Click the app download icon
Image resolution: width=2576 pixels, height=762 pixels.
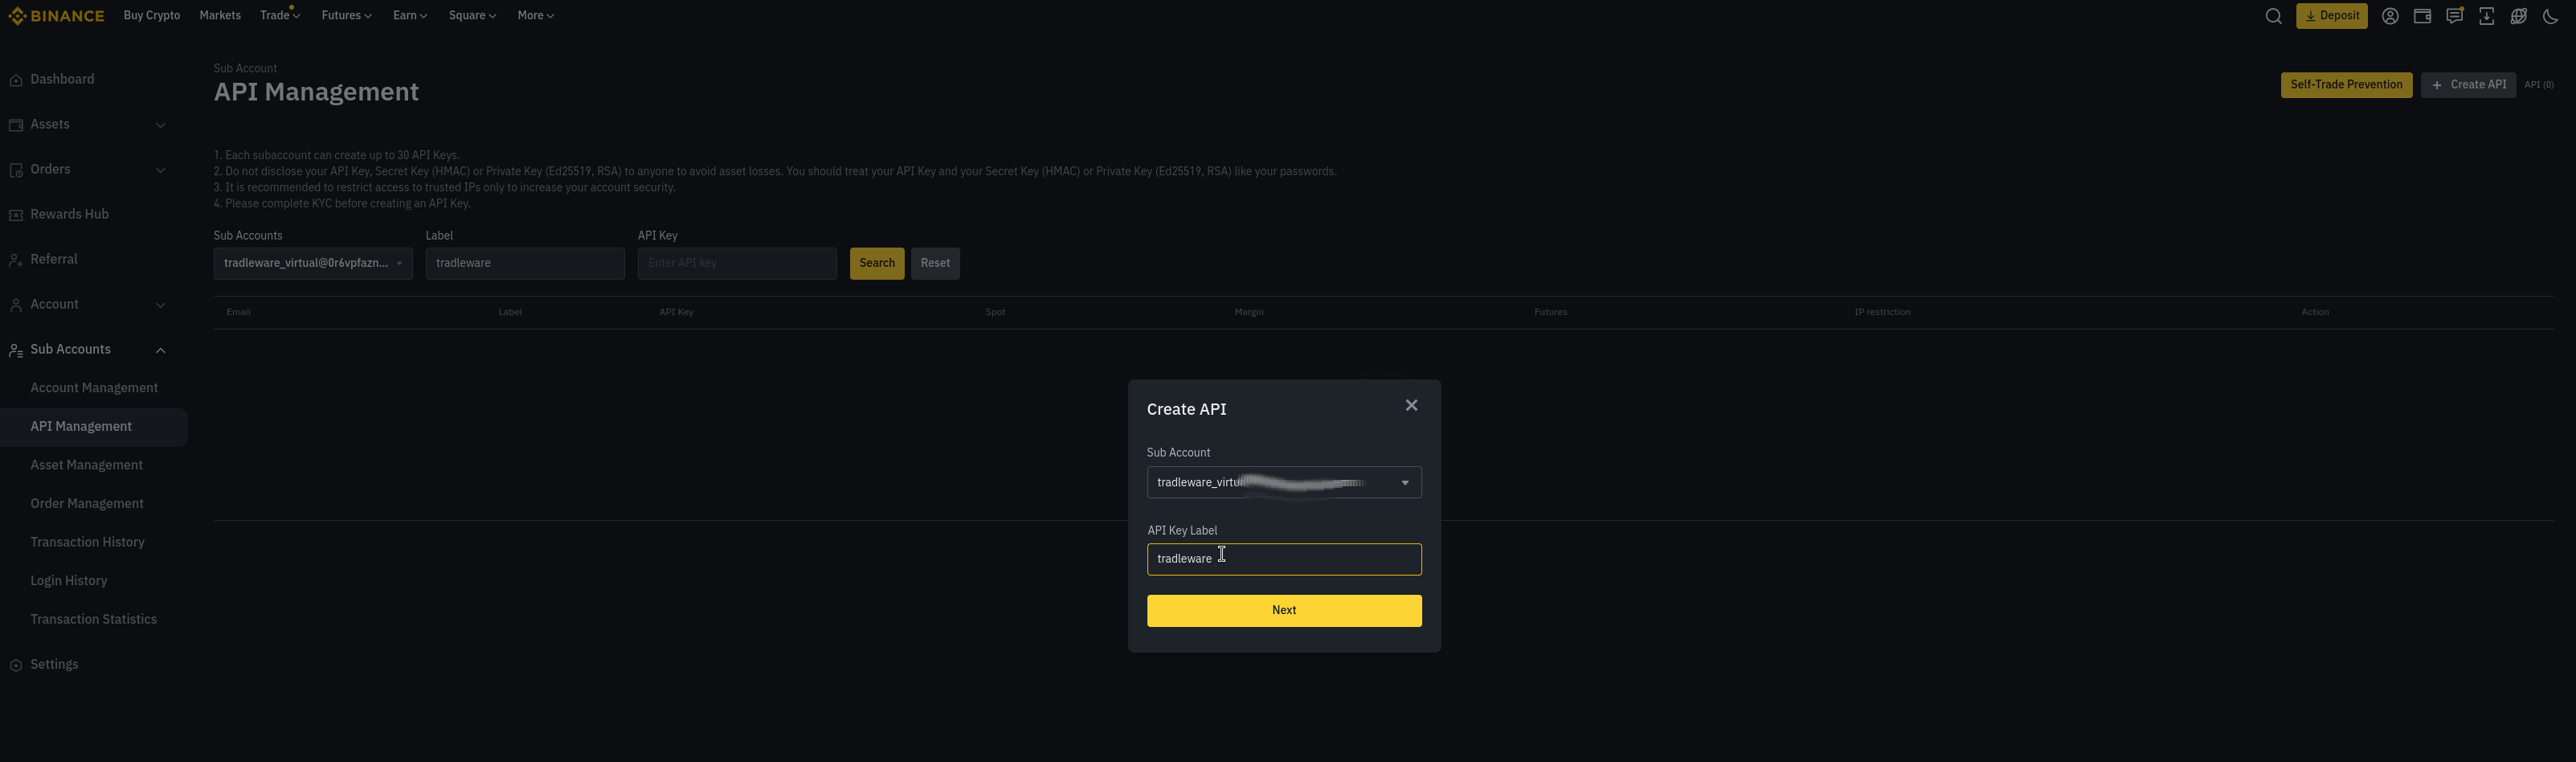coord(2486,16)
